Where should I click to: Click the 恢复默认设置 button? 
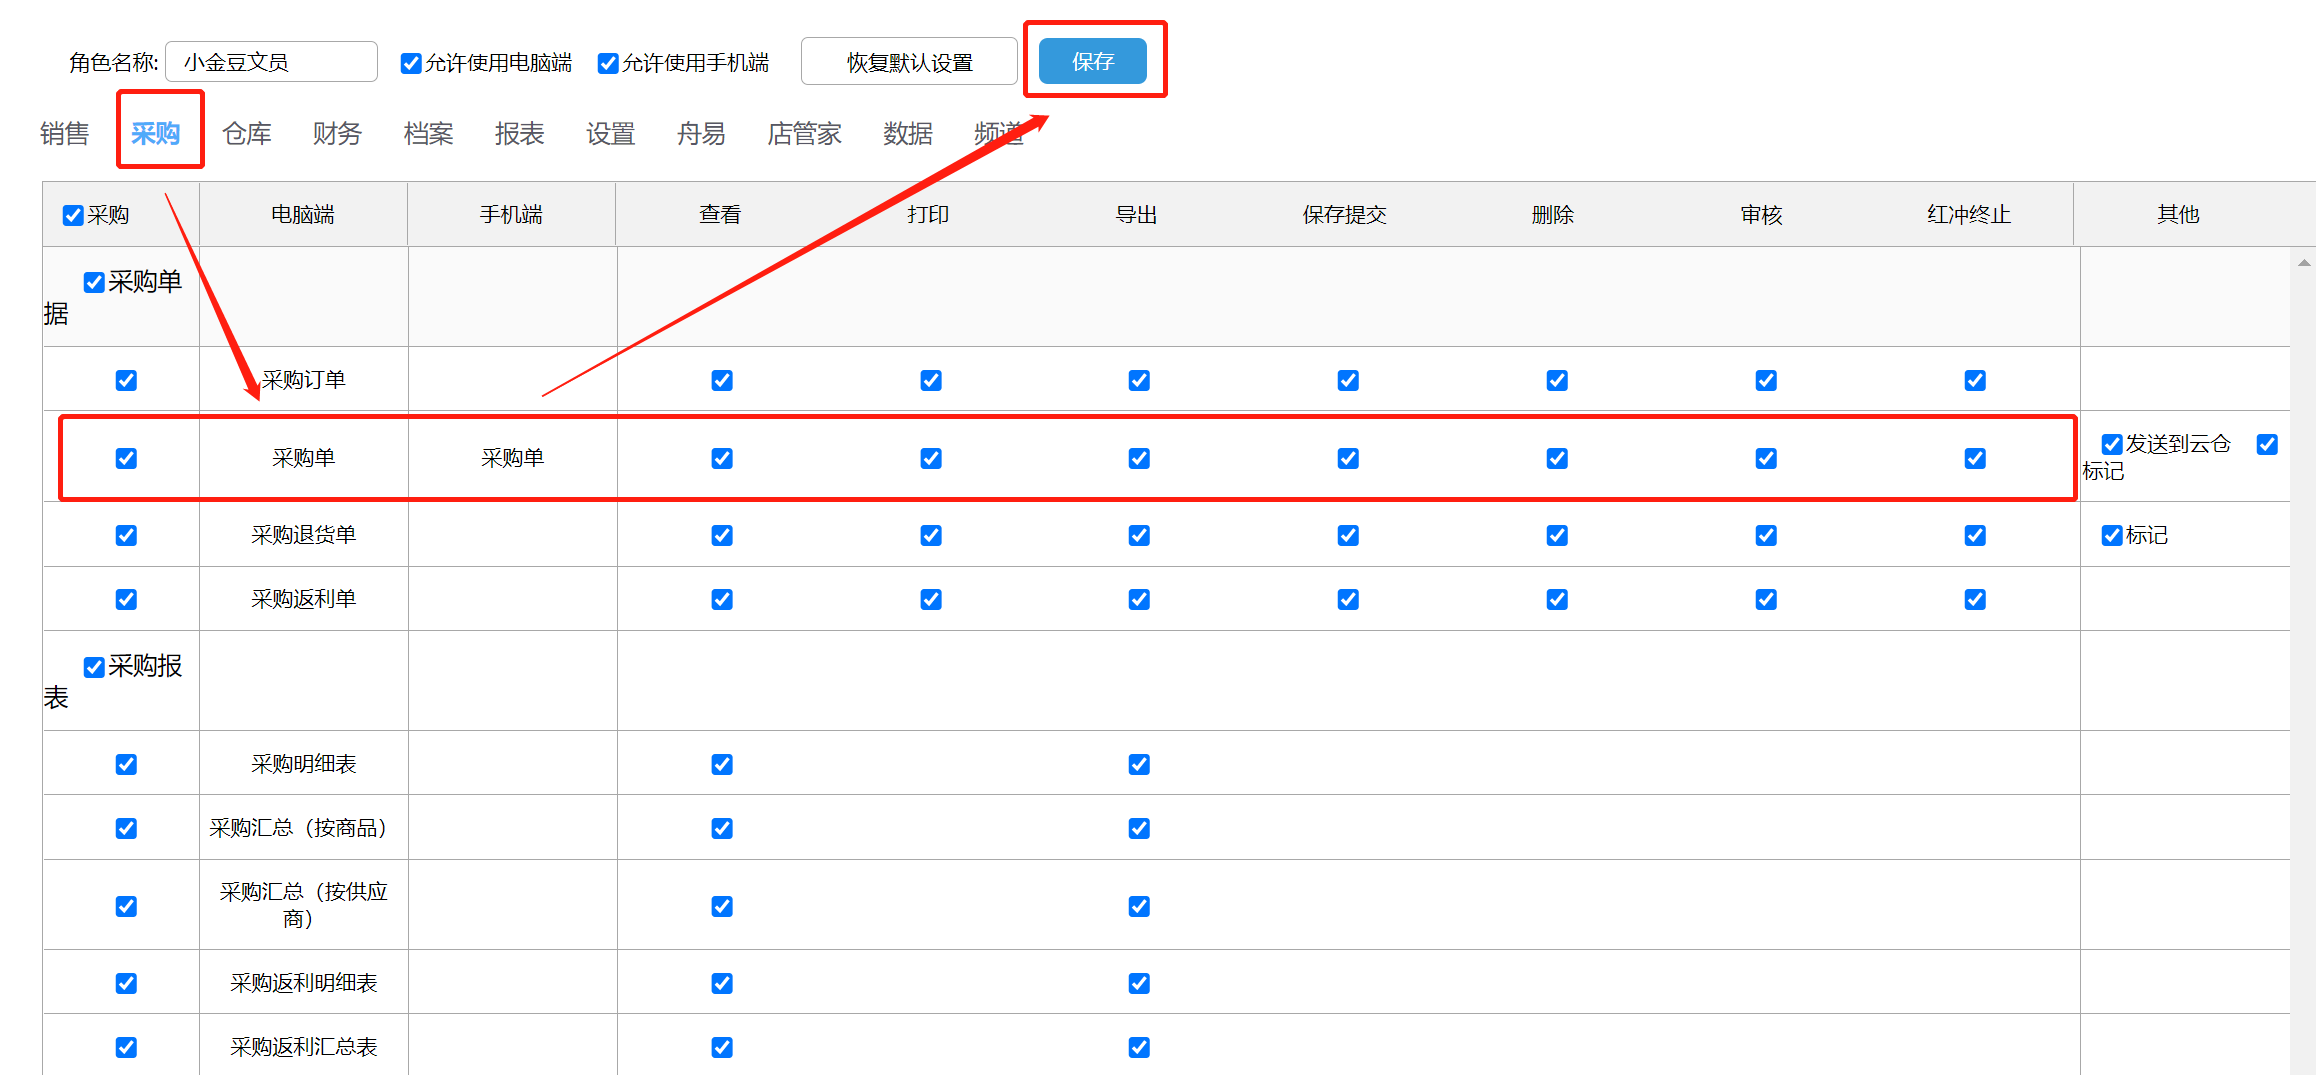coord(908,62)
